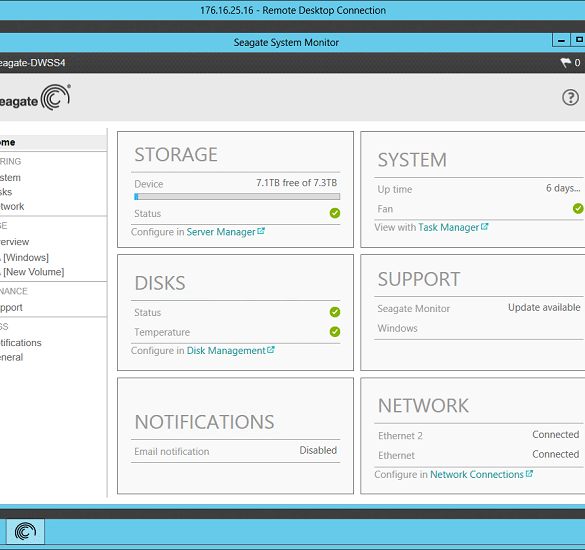Screen dimensions: 585x550
Task: Click the Seagate logo in header
Action: pyautogui.click(x=34, y=98)
